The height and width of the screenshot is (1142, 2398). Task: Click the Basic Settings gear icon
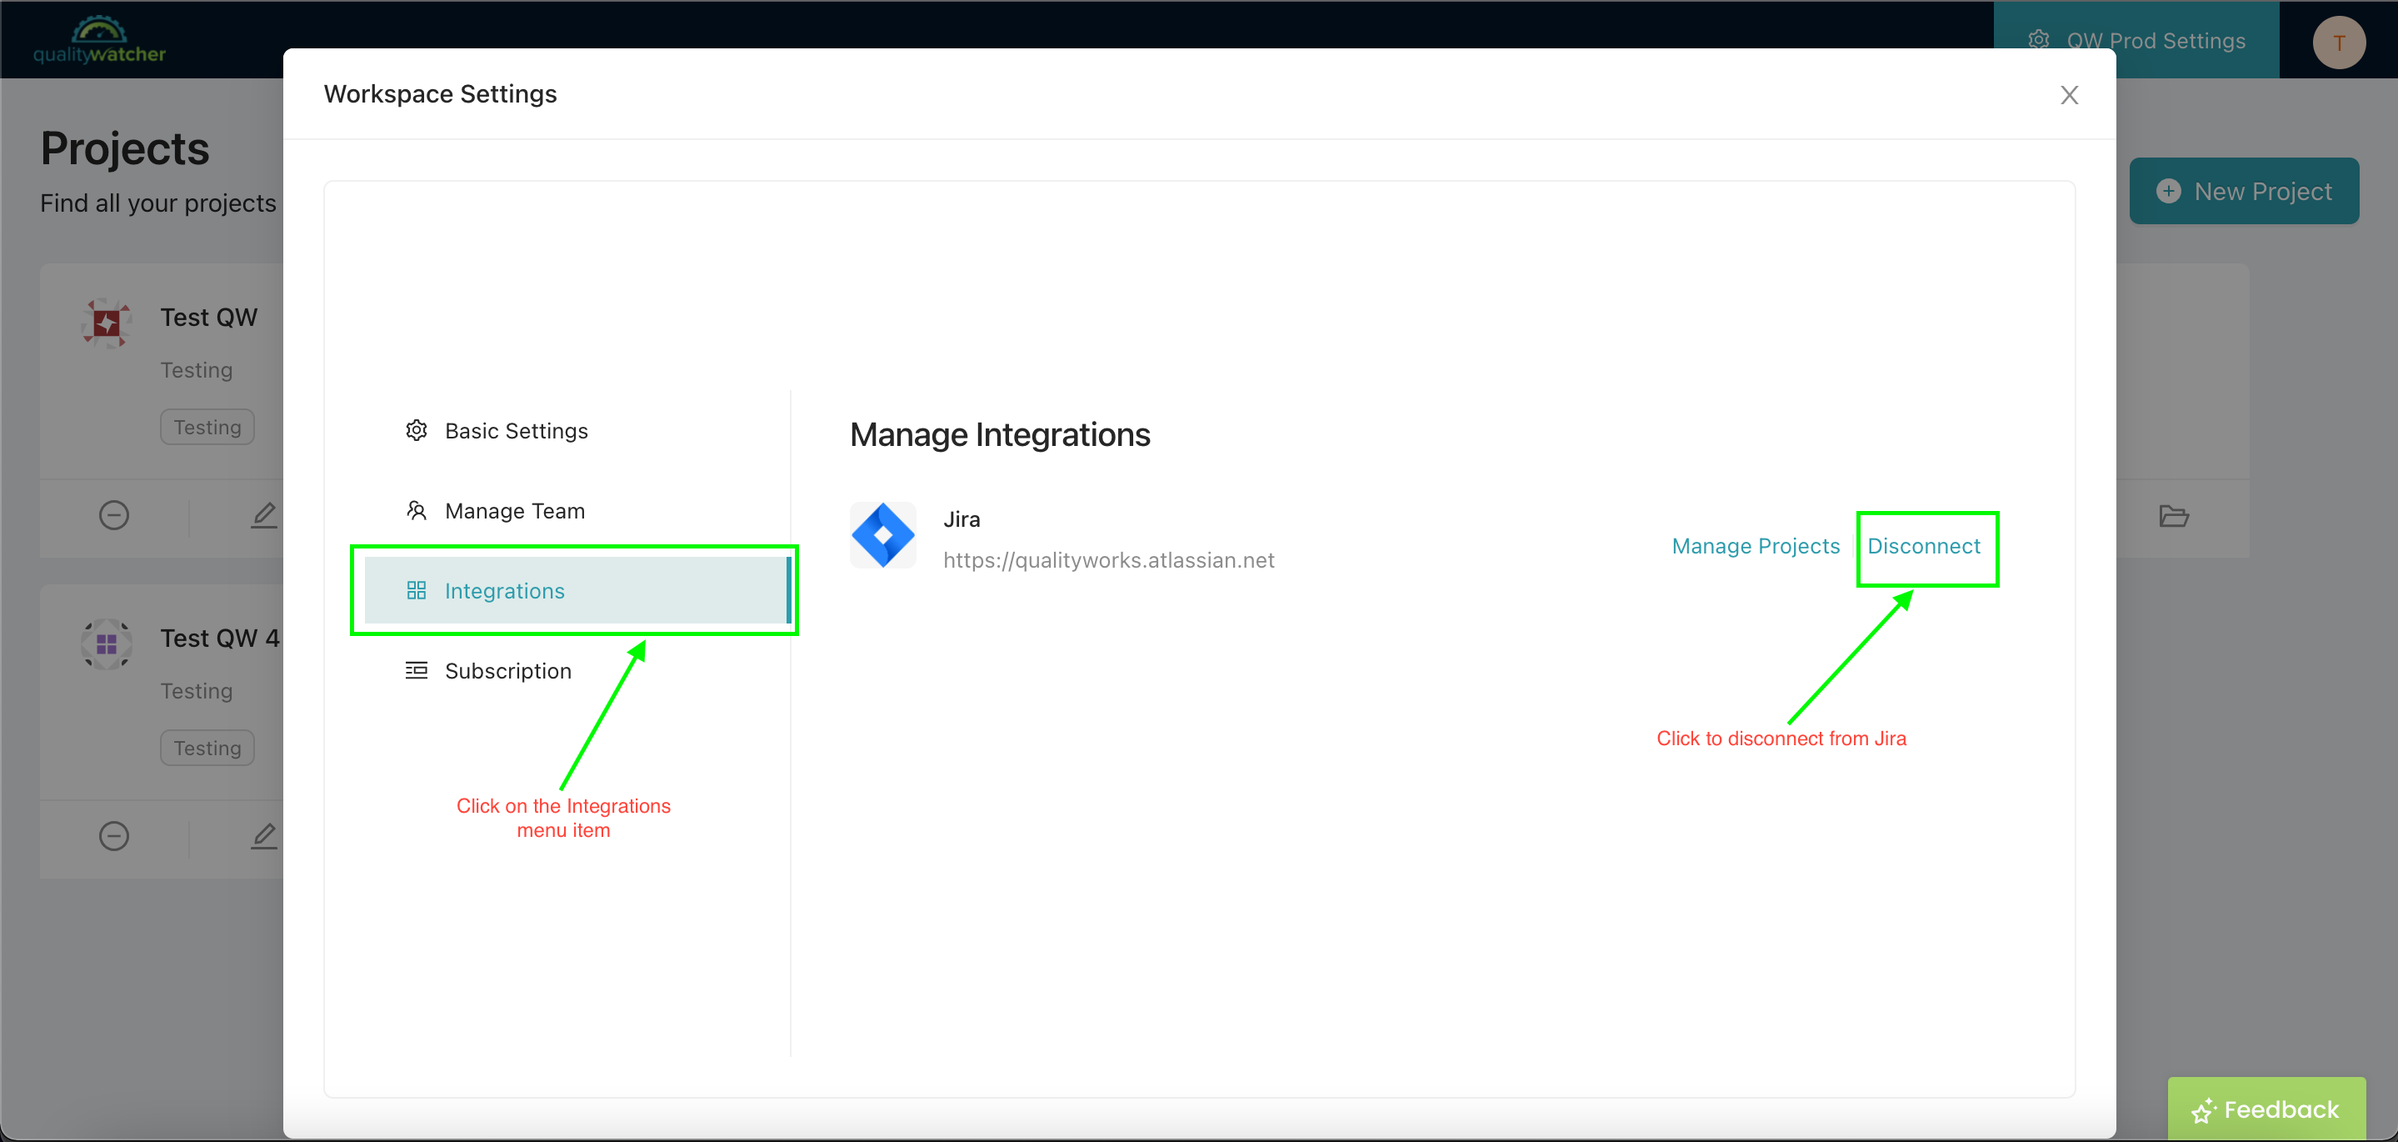click(417, 431)
